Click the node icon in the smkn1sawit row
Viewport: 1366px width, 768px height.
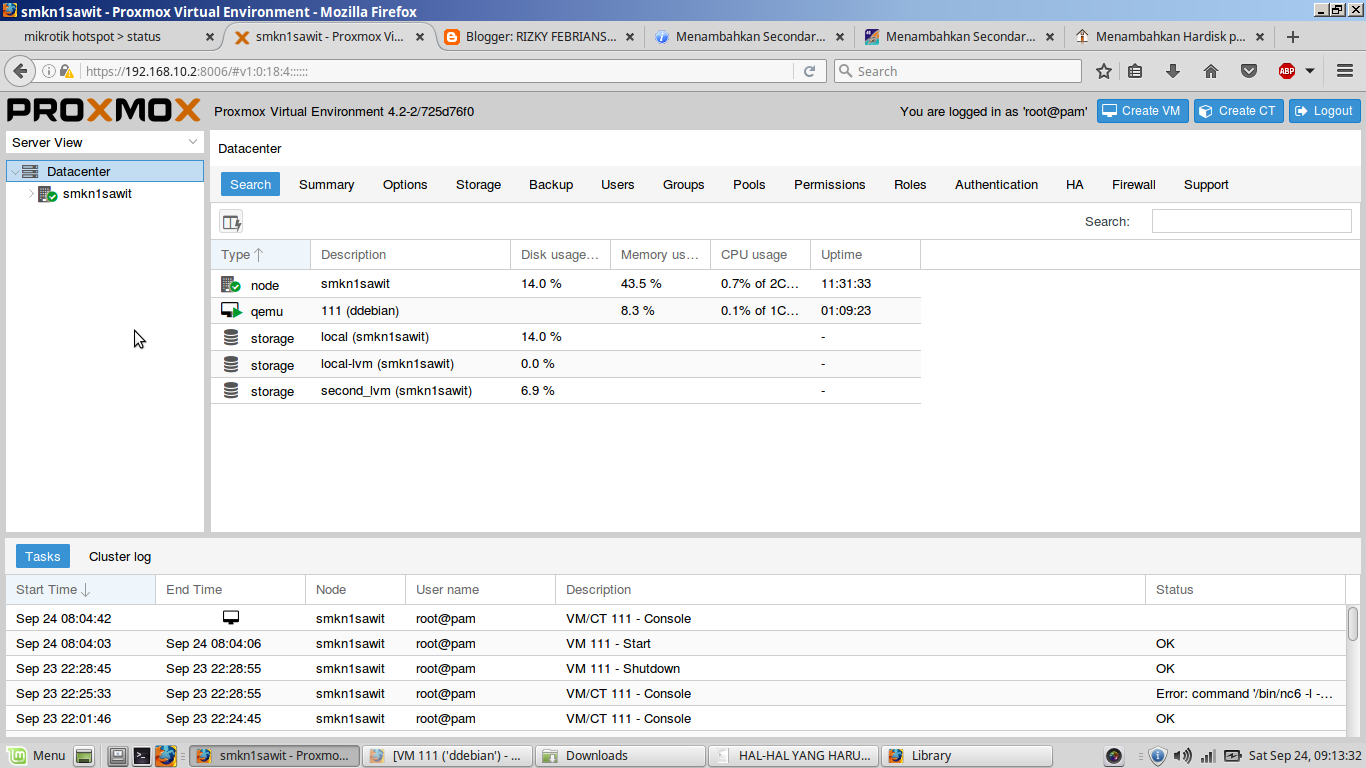(232, 284)
